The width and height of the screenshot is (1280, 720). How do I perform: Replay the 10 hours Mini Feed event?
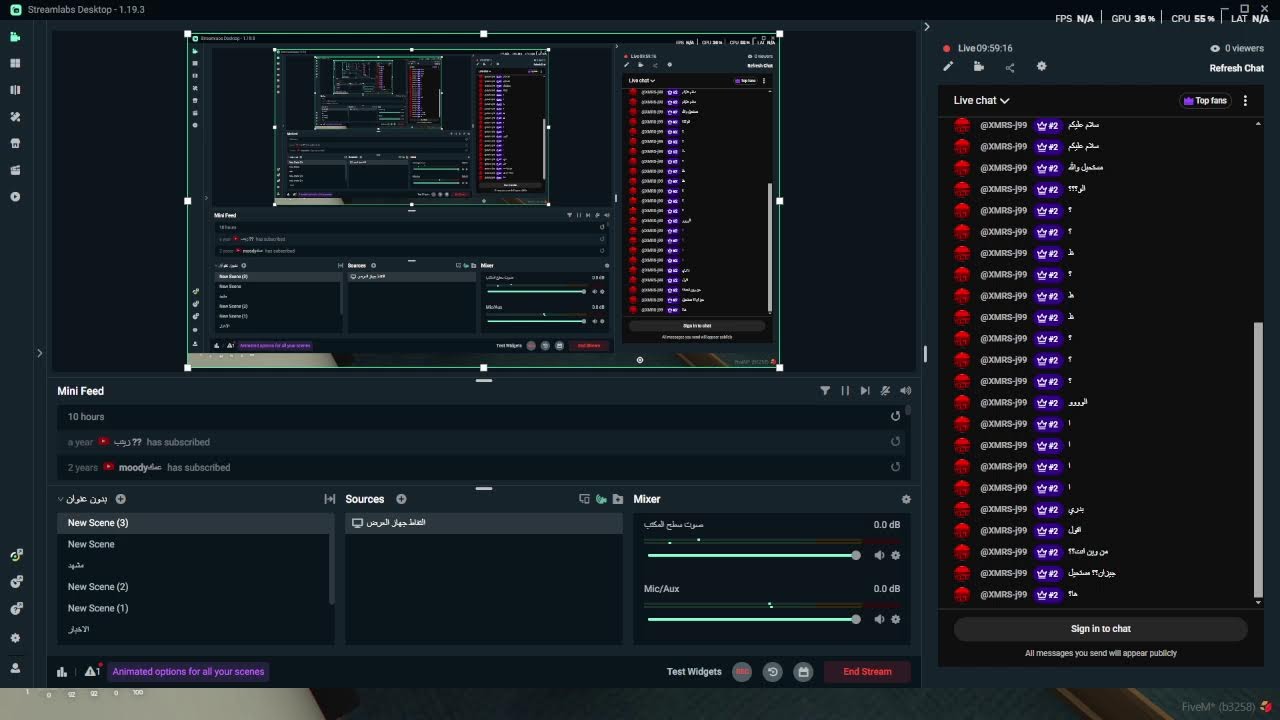tap(895, 416)
